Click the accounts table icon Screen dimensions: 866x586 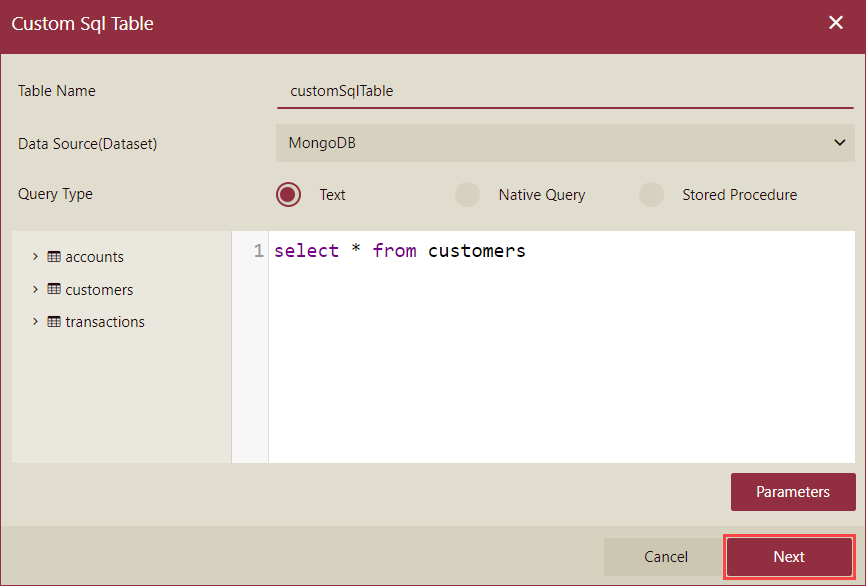[54, 257]
